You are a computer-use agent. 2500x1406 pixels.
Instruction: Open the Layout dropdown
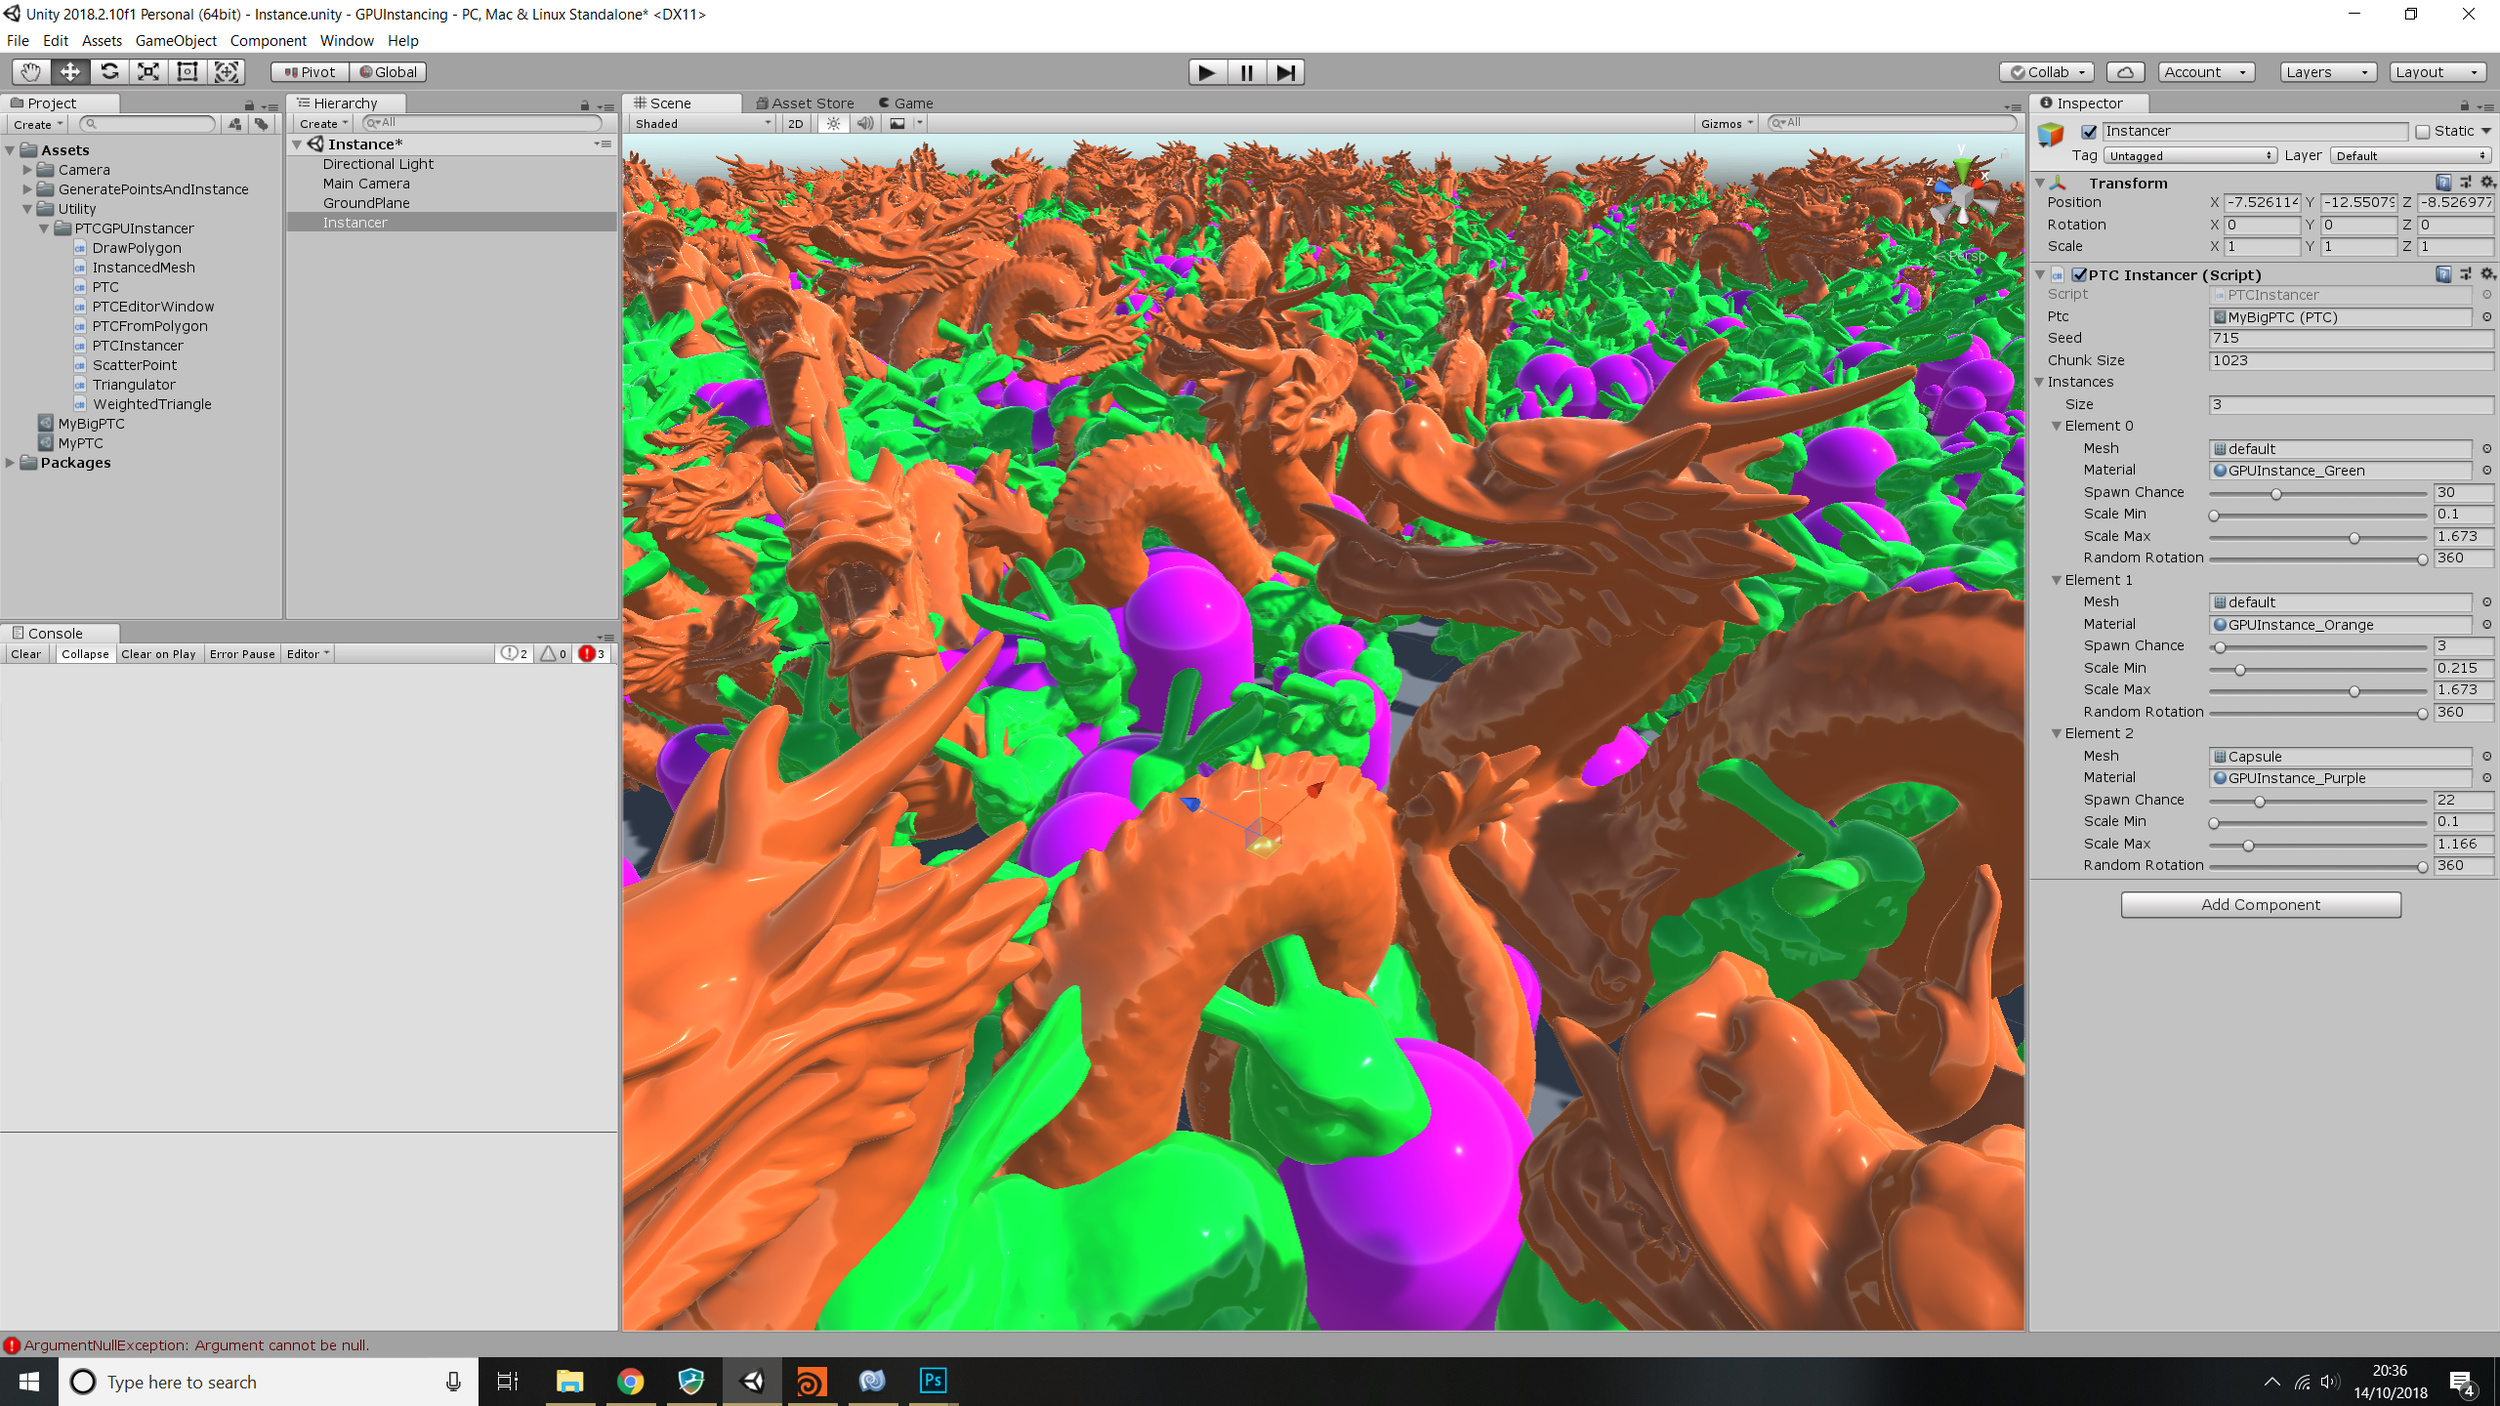2438,72
